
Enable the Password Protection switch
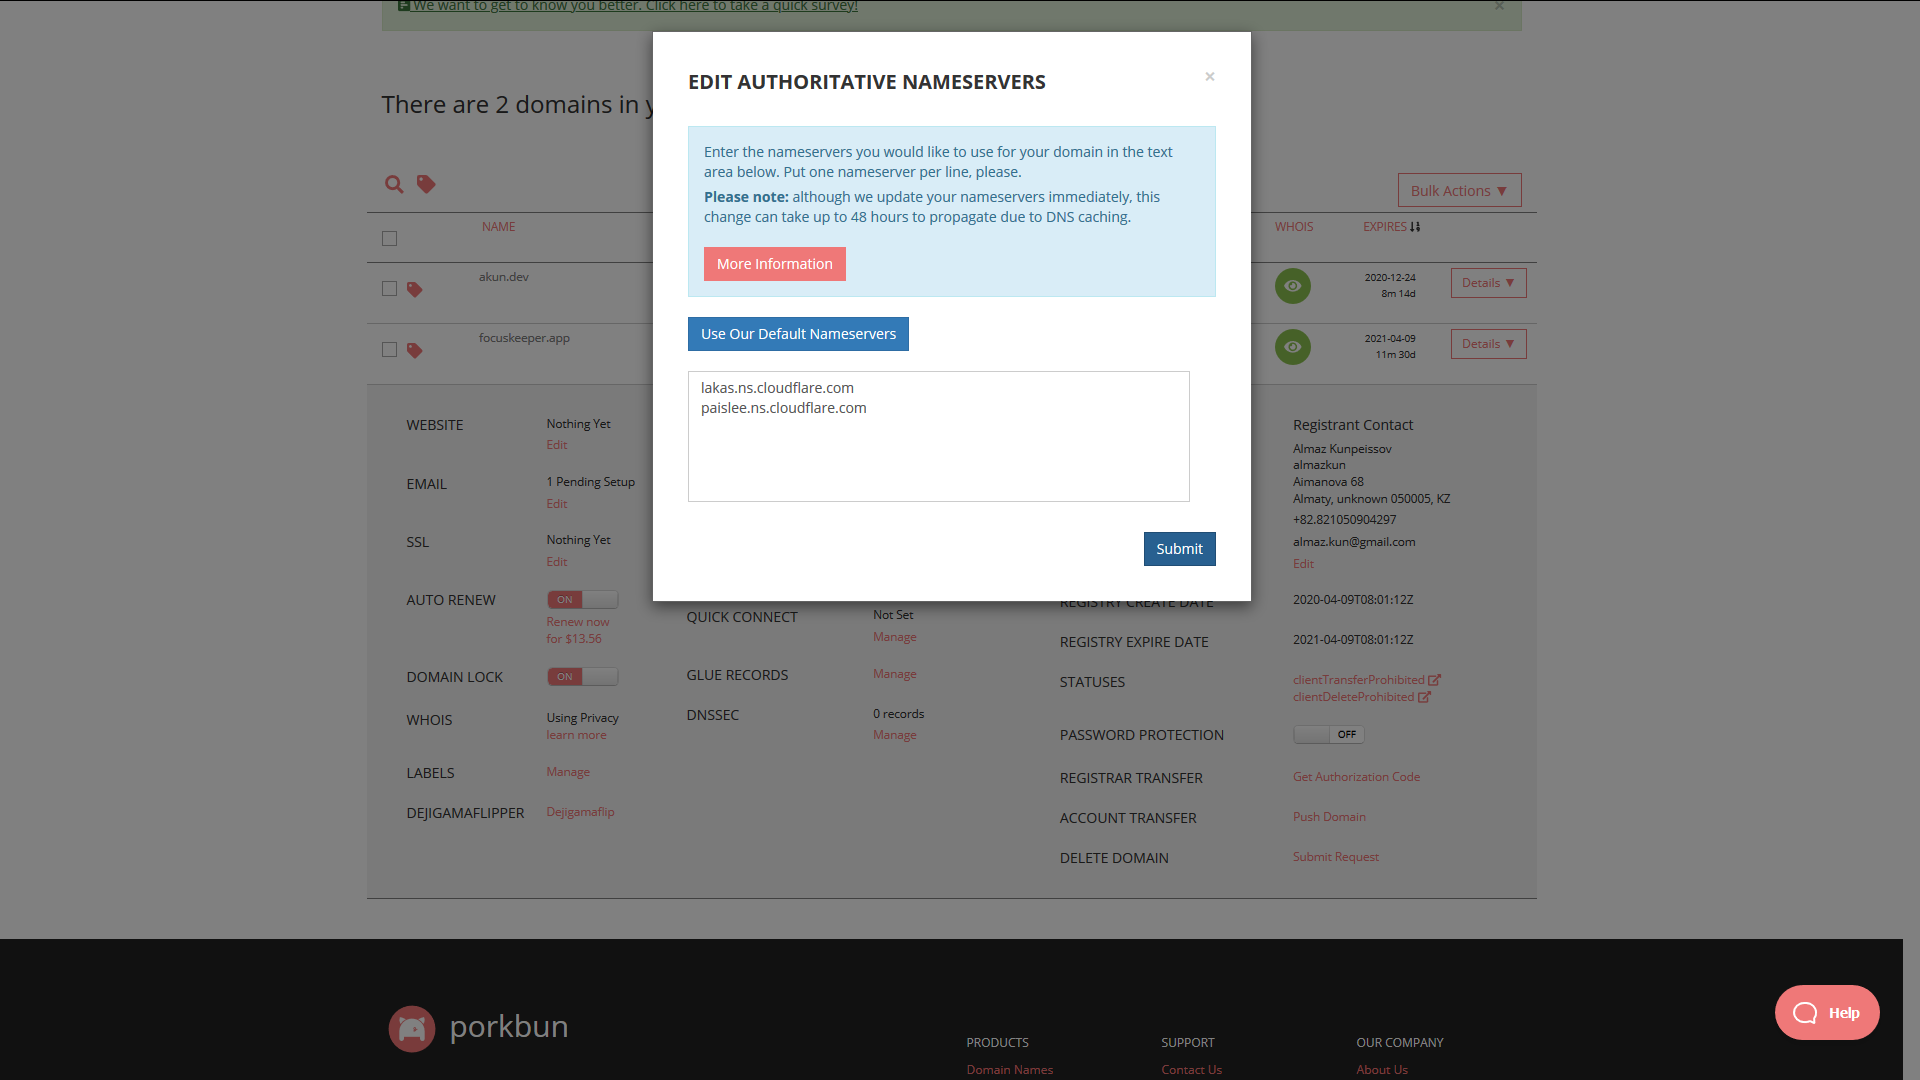point(1328,735)
